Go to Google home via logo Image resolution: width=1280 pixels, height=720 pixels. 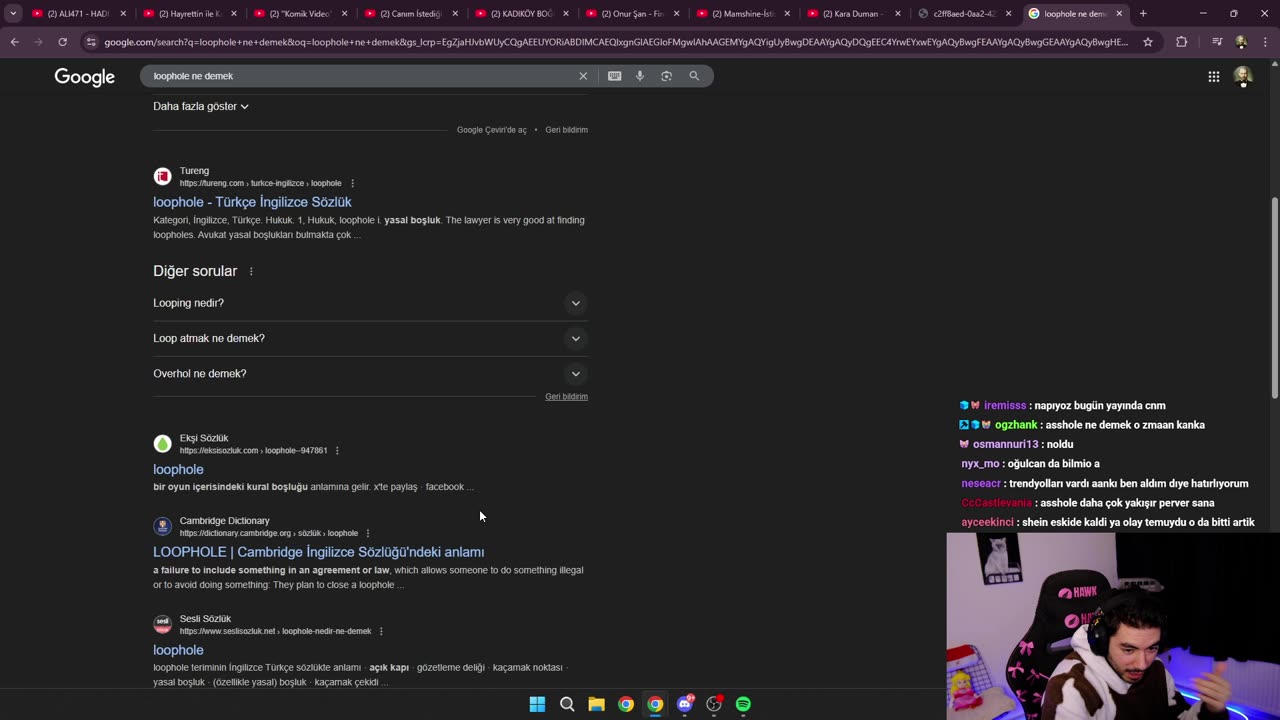click(x=85, y=77)
